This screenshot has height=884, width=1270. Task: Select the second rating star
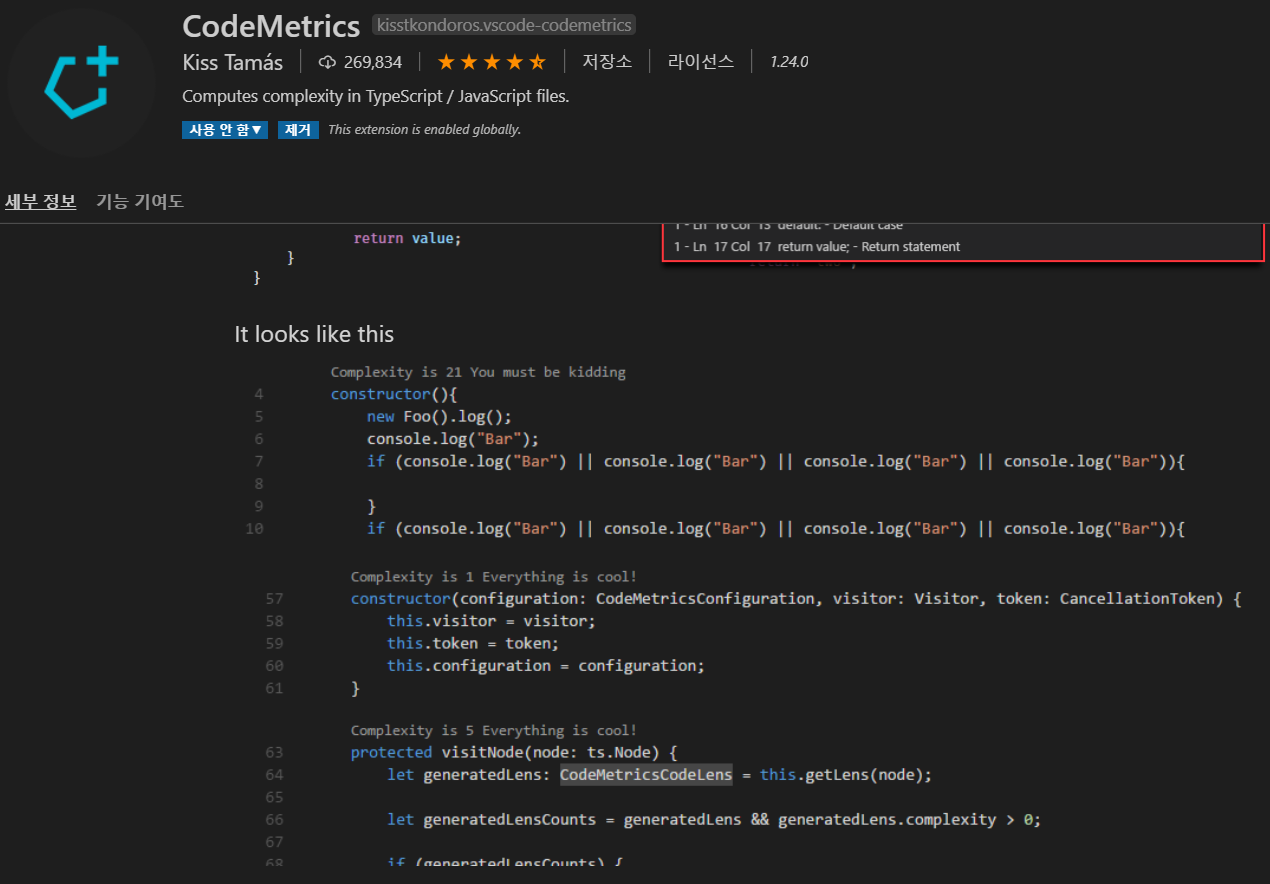(x=469, y=61)
